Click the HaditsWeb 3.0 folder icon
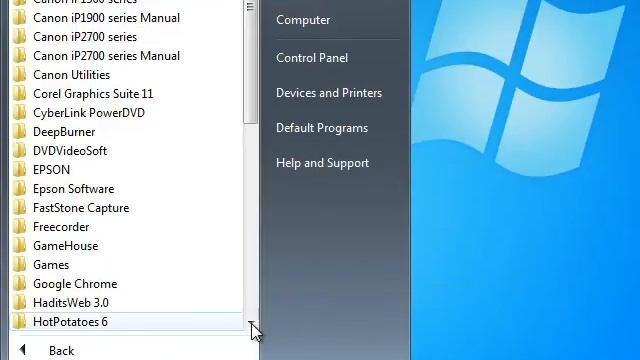 click(19, 302)
